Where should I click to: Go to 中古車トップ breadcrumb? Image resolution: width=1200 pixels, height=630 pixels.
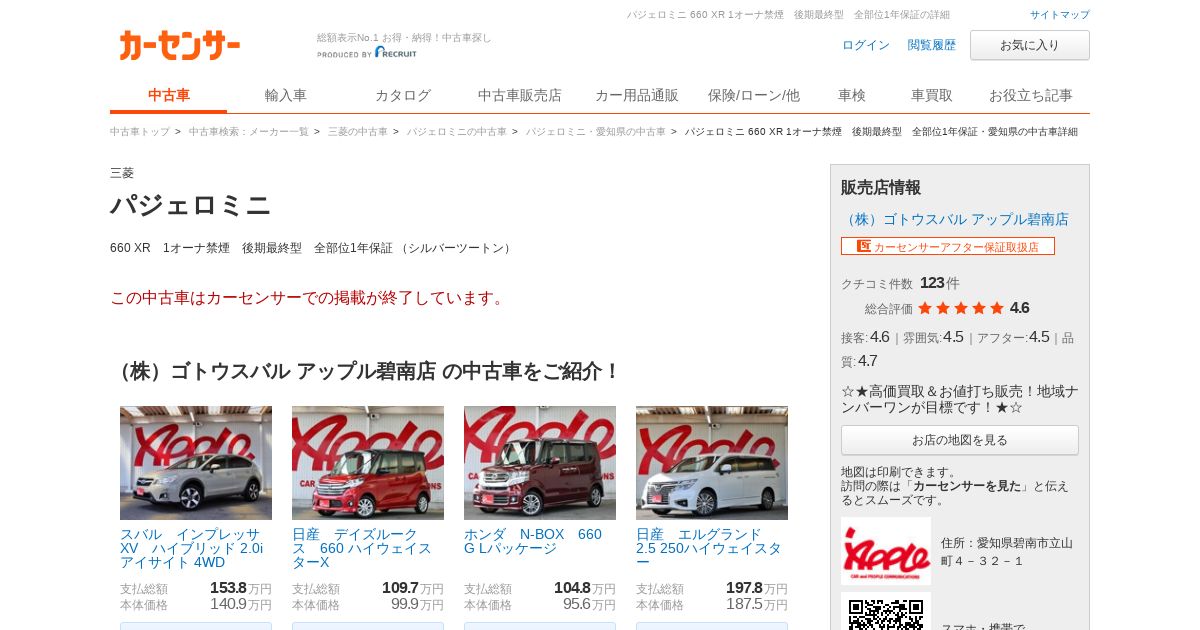[x=140, y=132]
